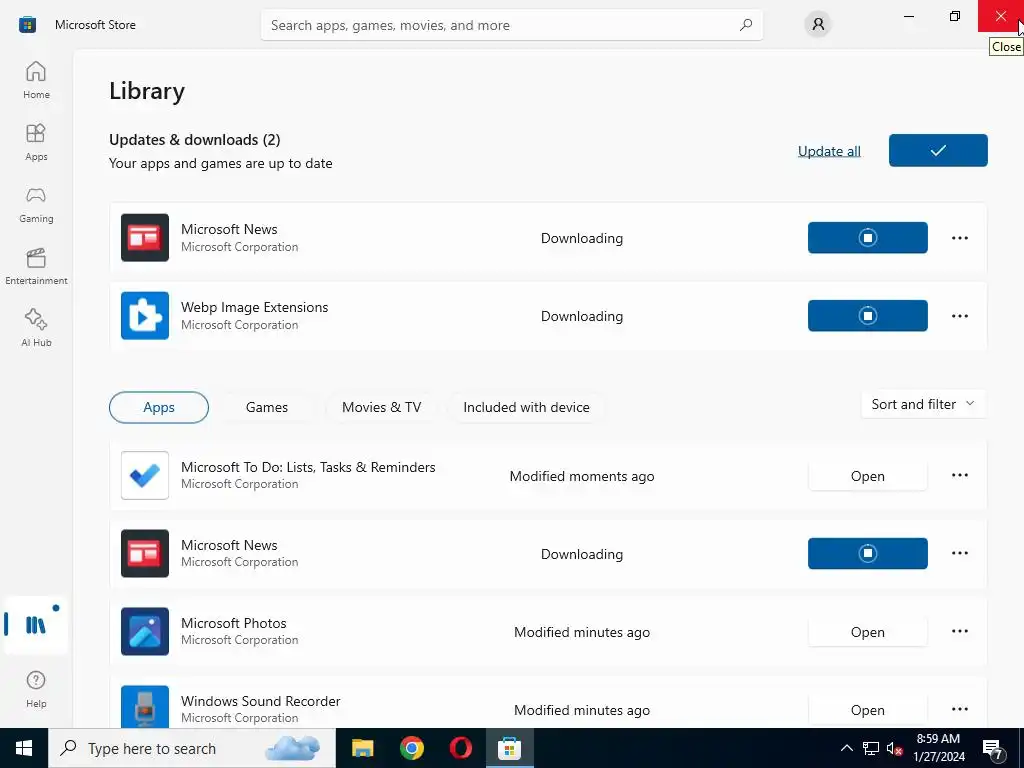Stop Microsoft News download in Apps list
This screenshot has width=1024, height=768.
[867, 553]
